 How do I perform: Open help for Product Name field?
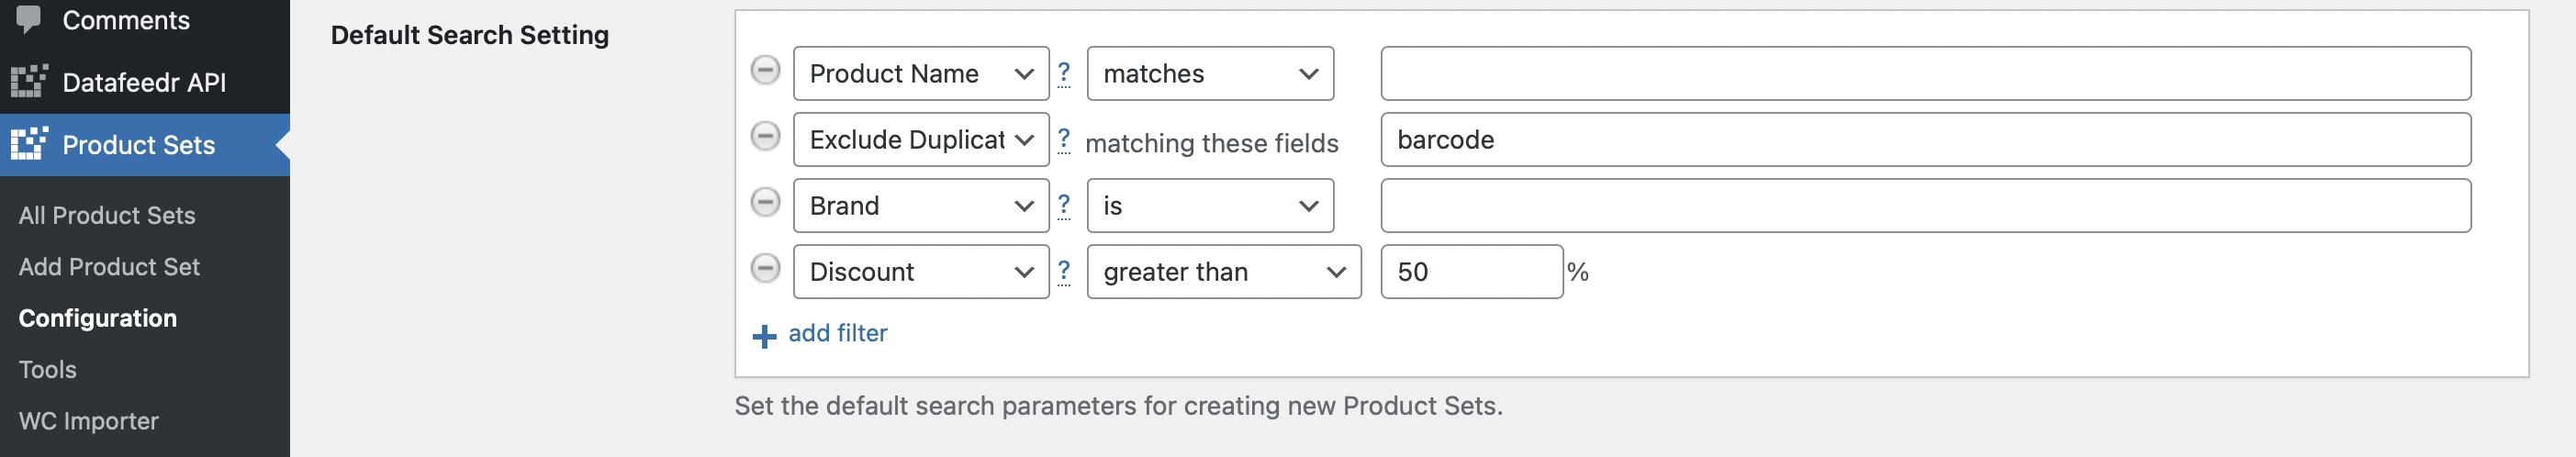(x=1063, y=73)
